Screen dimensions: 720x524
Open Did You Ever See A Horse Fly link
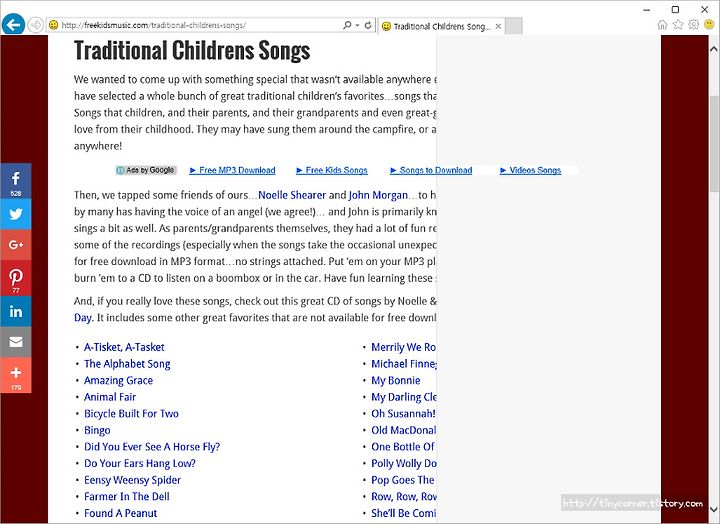point(152,447)
